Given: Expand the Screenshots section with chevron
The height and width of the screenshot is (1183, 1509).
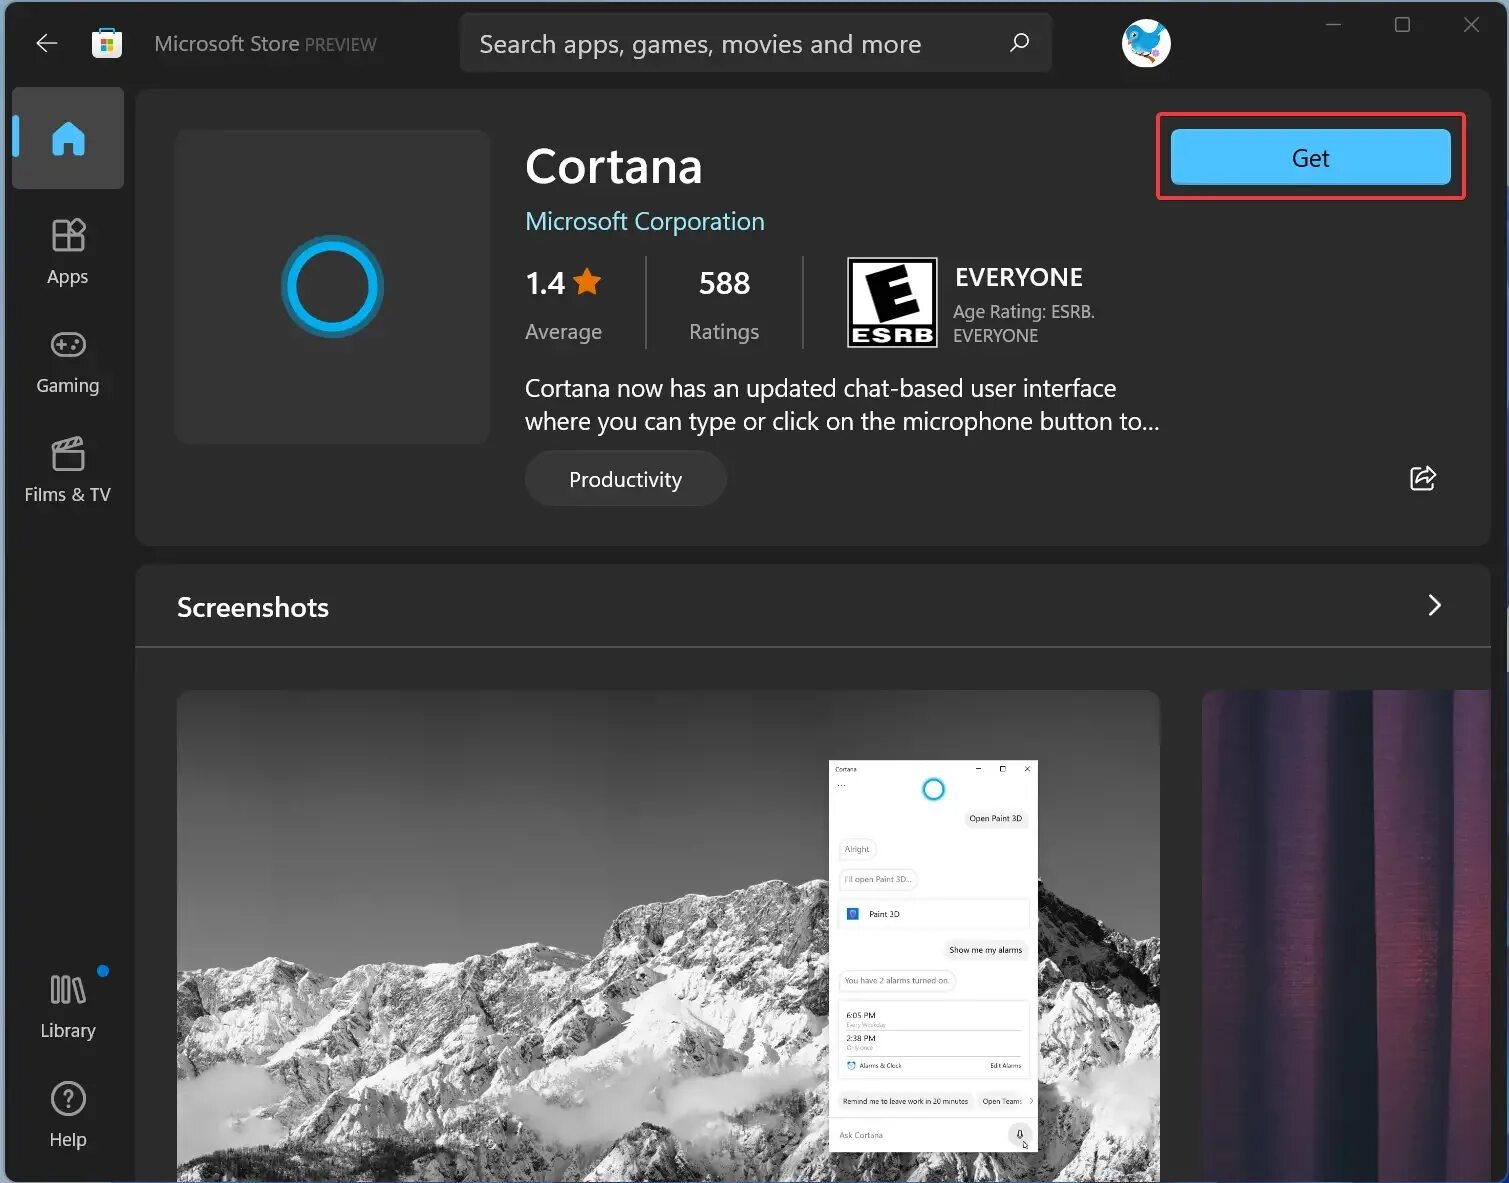Looking at the screenshot, I should (x=1434, y=605).
